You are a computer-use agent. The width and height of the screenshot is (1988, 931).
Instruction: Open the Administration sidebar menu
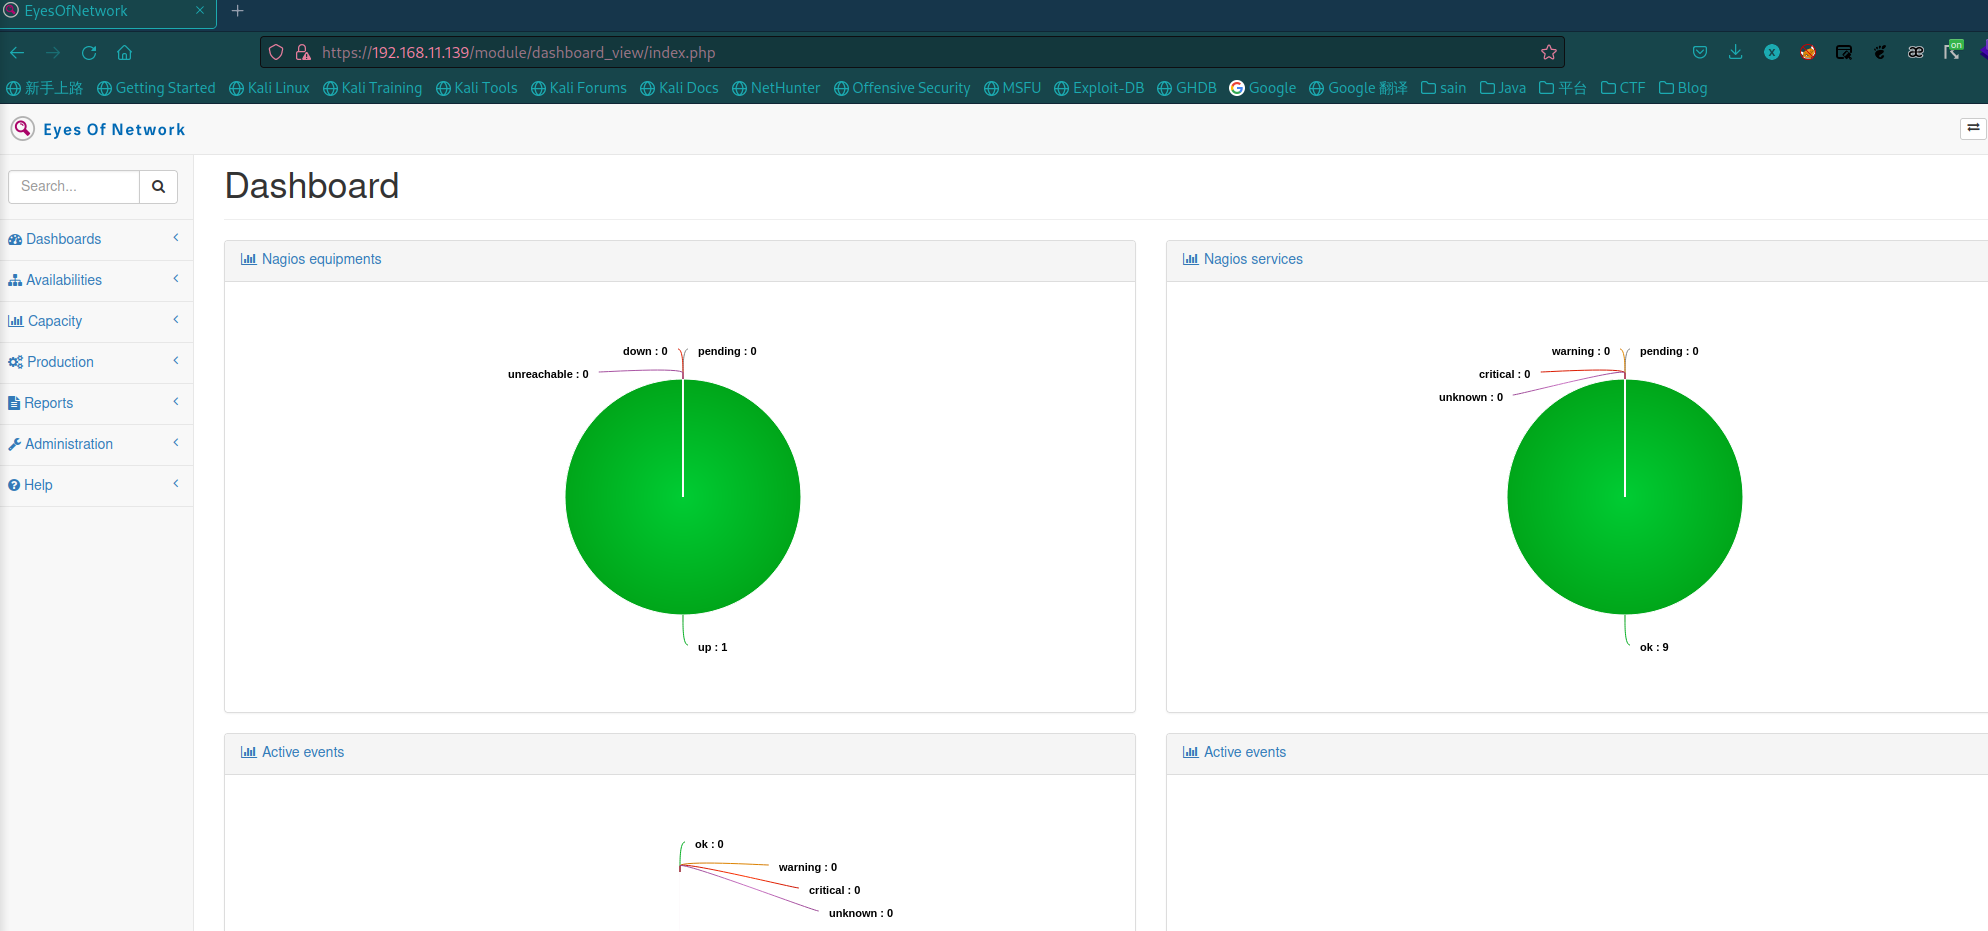[96, 444]
